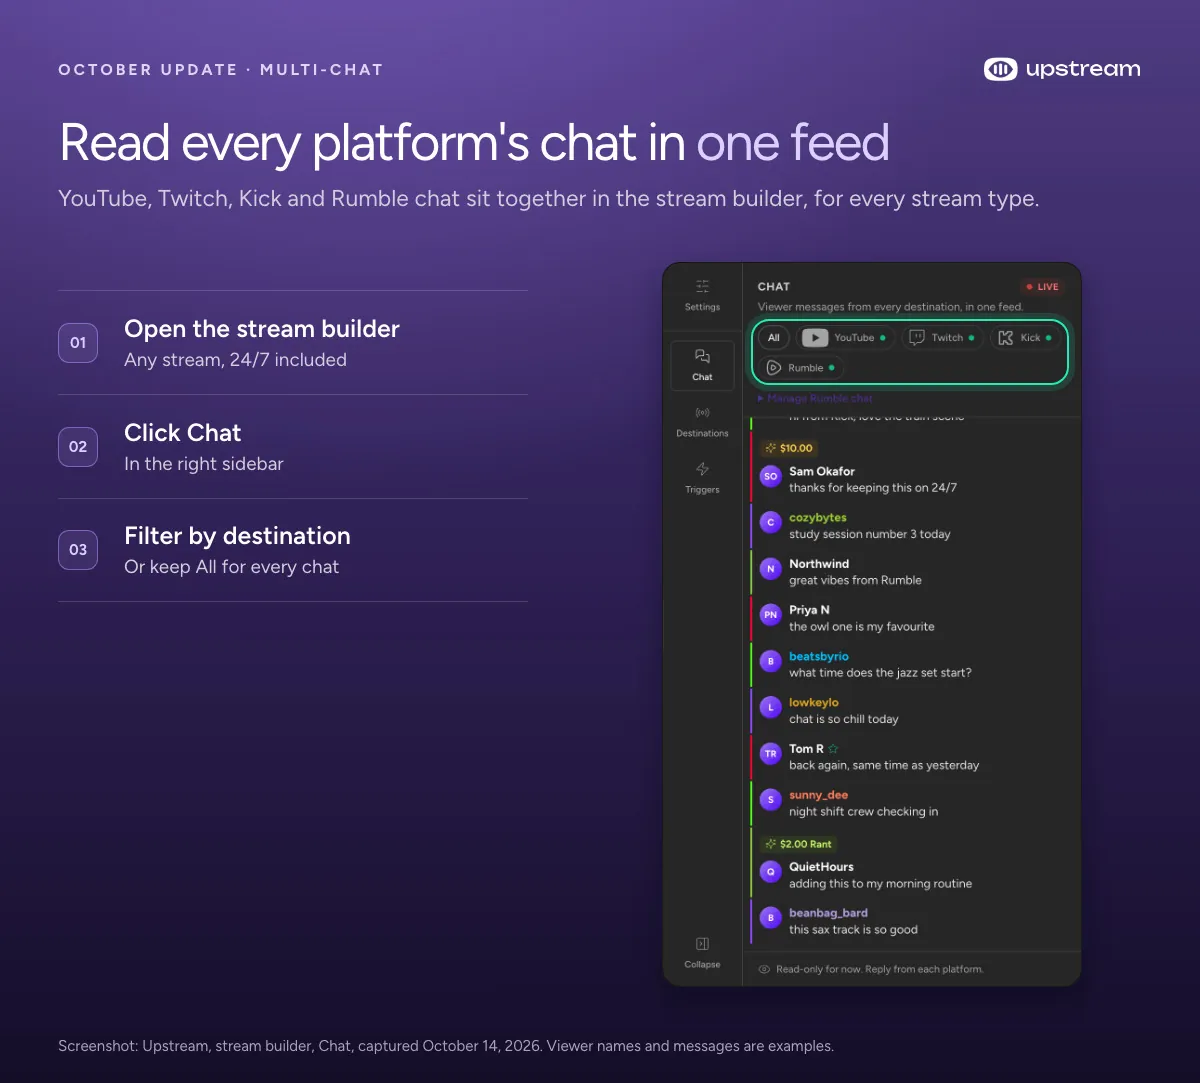Collapse the right sidebar
Viewport: 1200px width, 1083px height.
coord(702,953)
